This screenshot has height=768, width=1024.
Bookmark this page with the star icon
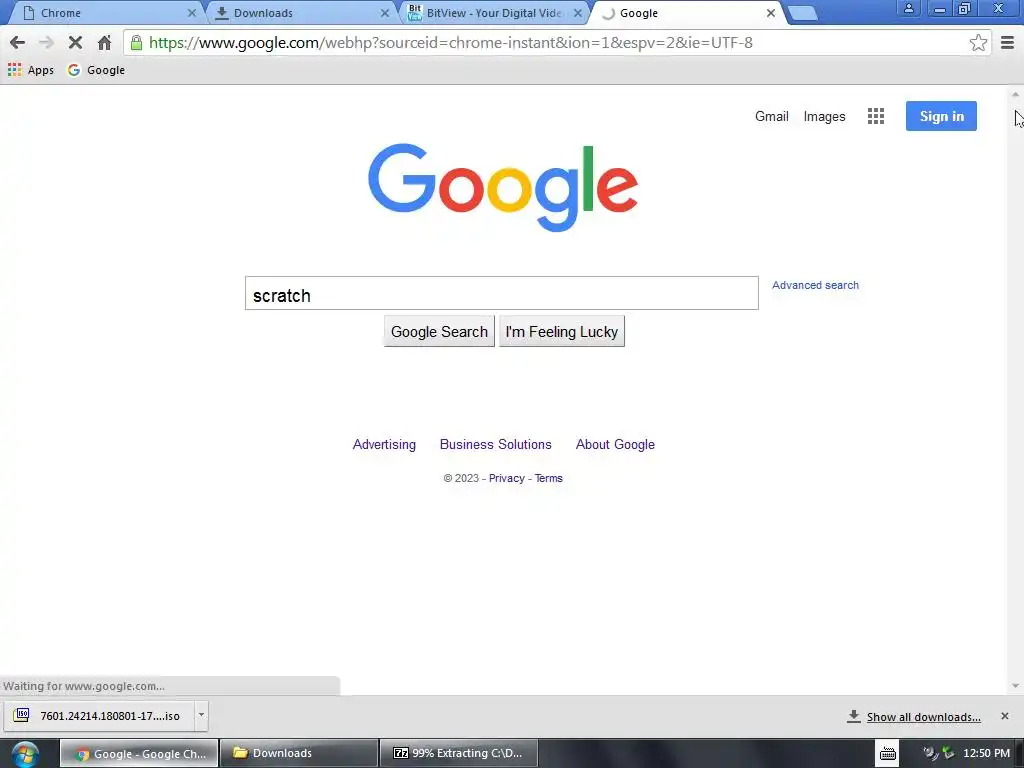(978, 43)
